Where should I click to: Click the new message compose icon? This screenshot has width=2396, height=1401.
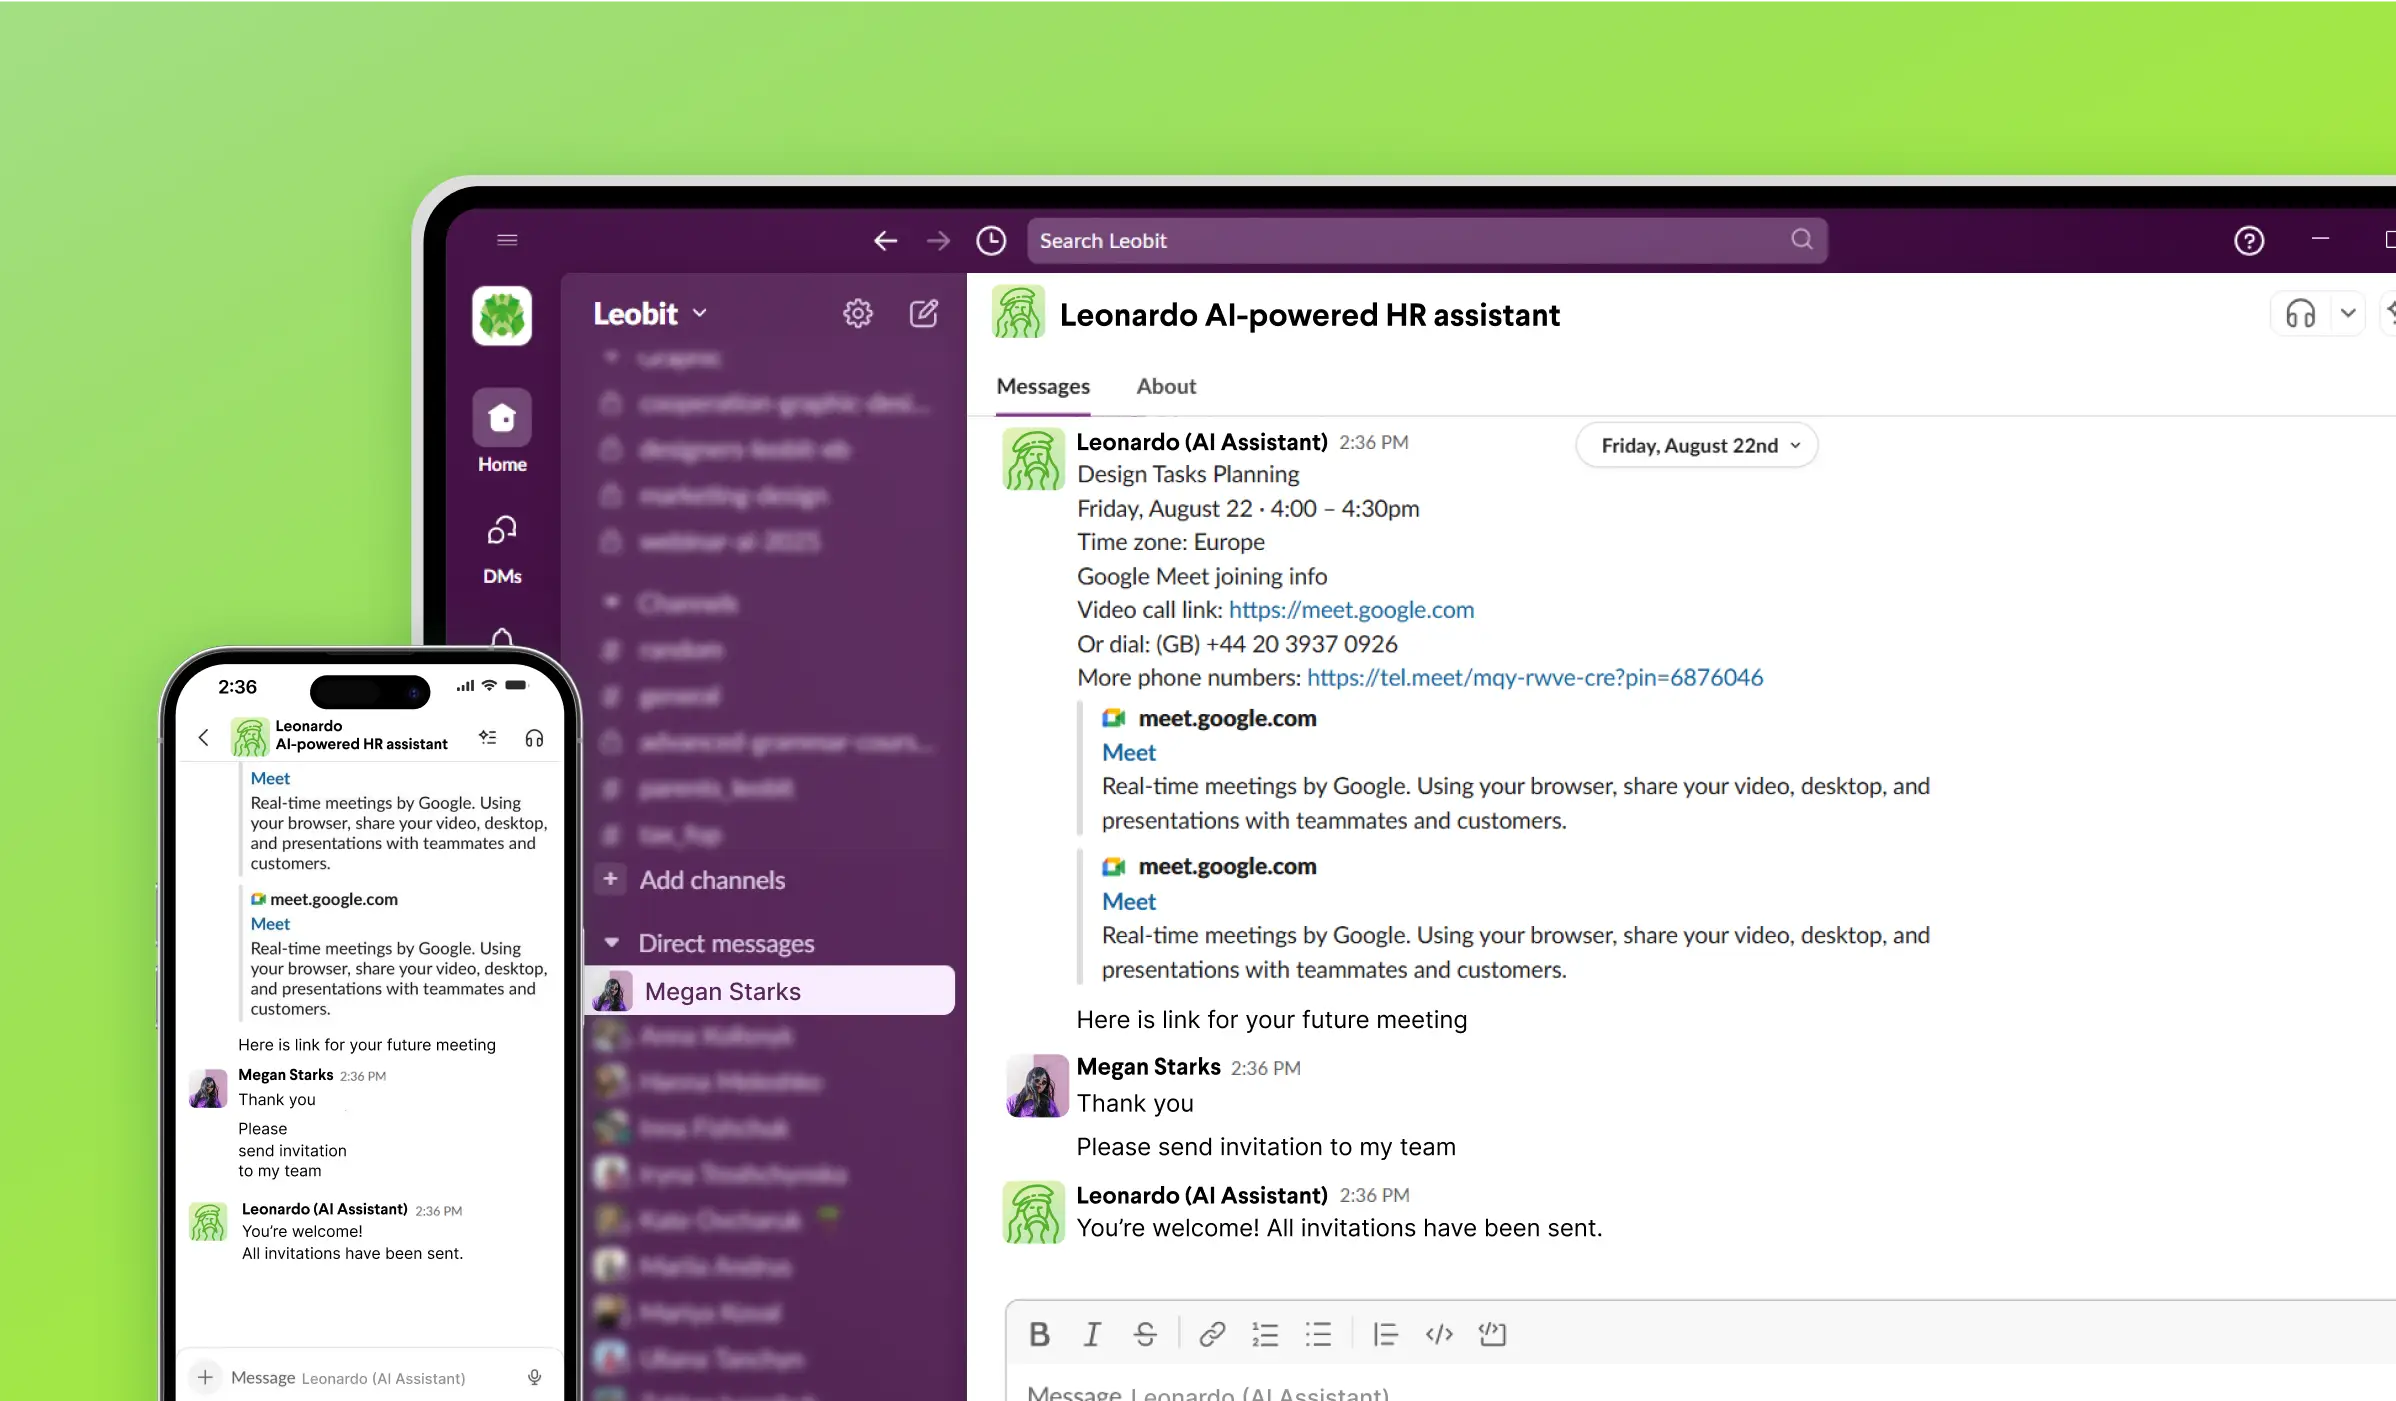click(x=923, y=314)
